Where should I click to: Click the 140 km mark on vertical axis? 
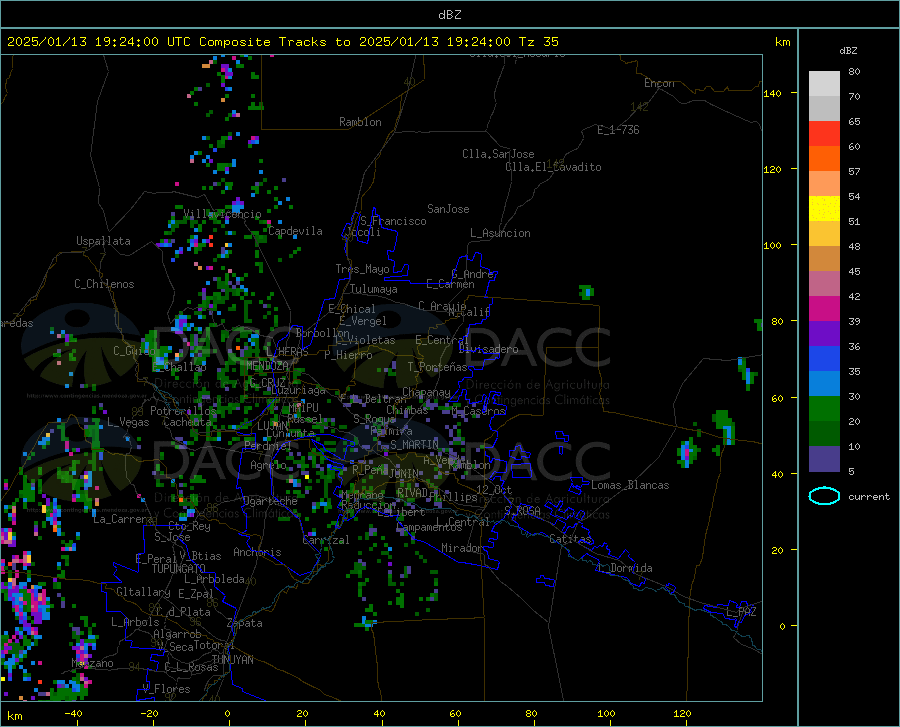point(773,93)
